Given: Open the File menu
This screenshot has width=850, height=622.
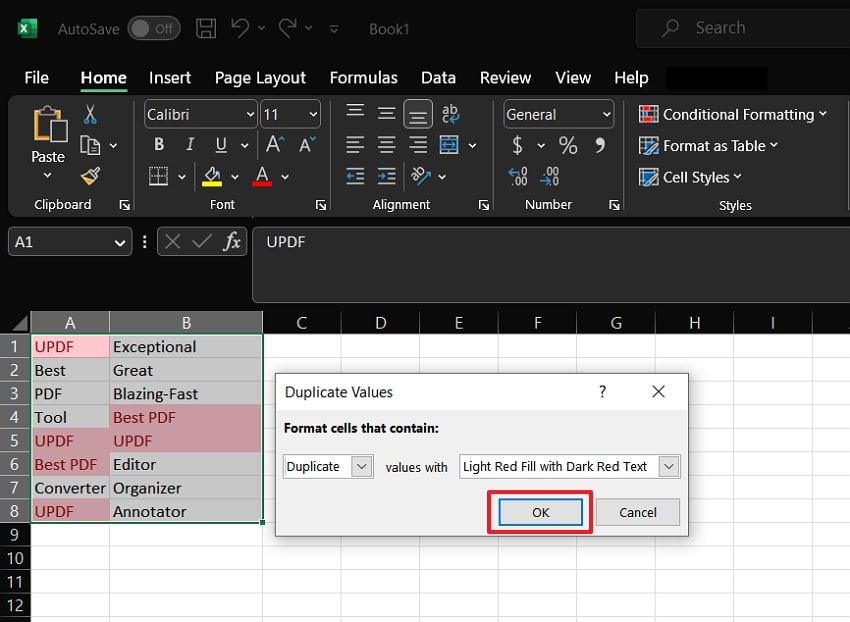Looking at the screenshot, I should 36,77.
